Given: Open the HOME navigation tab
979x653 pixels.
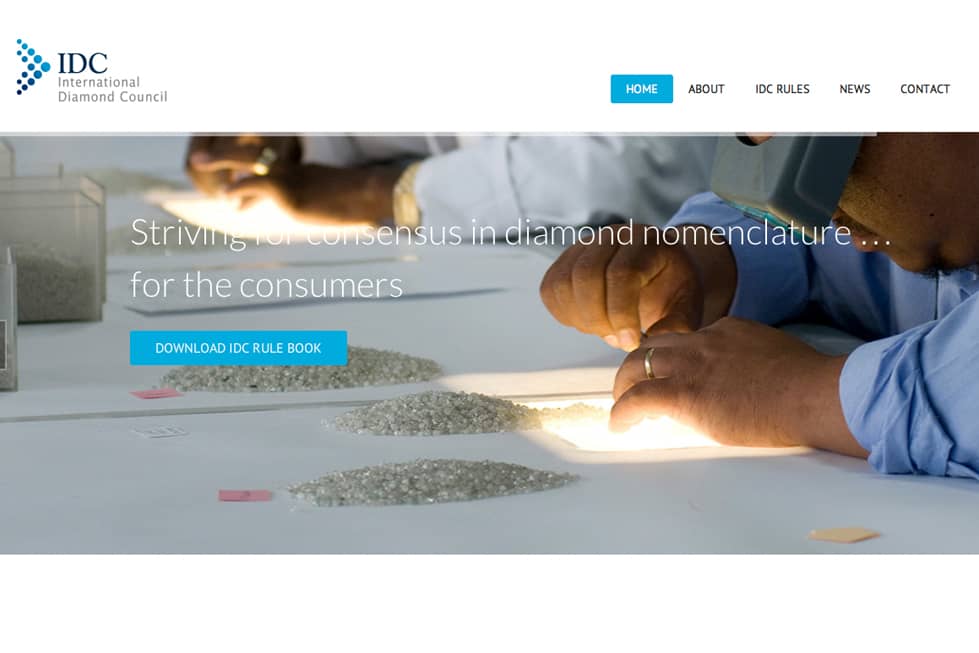Looking at the screenshot, I should [x=641, y=89].
